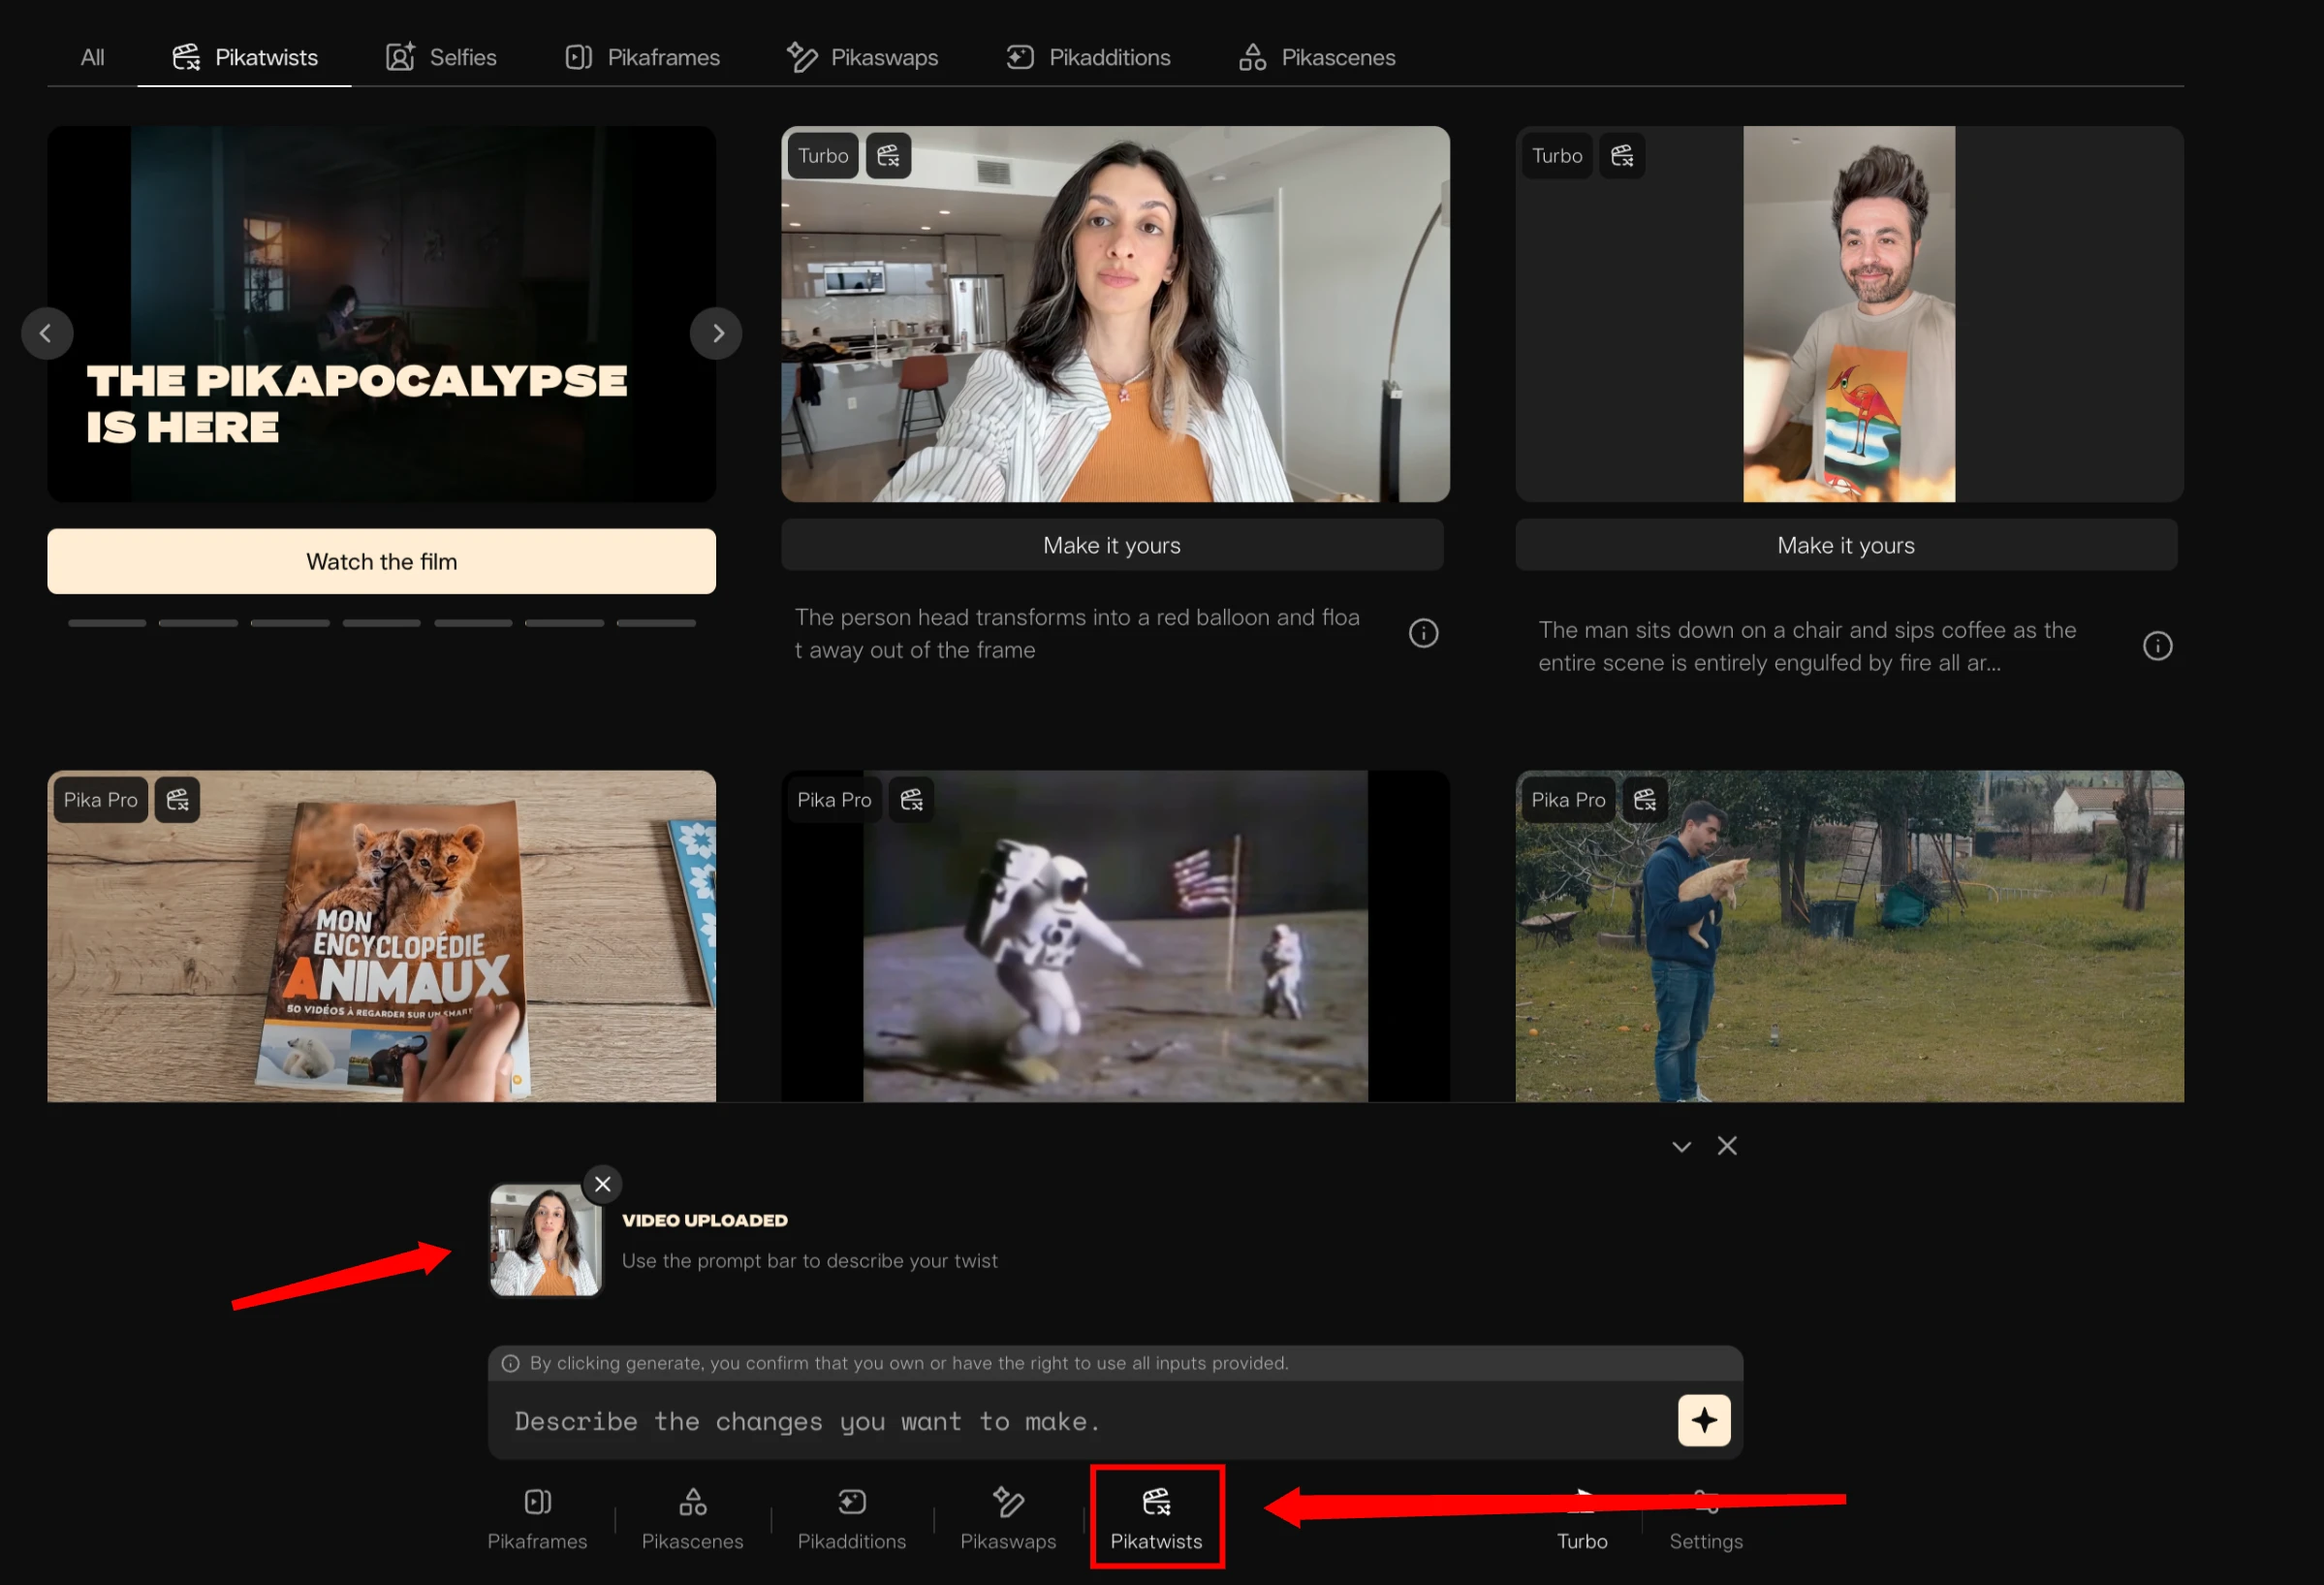Click the info icon in rights notice

(x=510, y=1364)
